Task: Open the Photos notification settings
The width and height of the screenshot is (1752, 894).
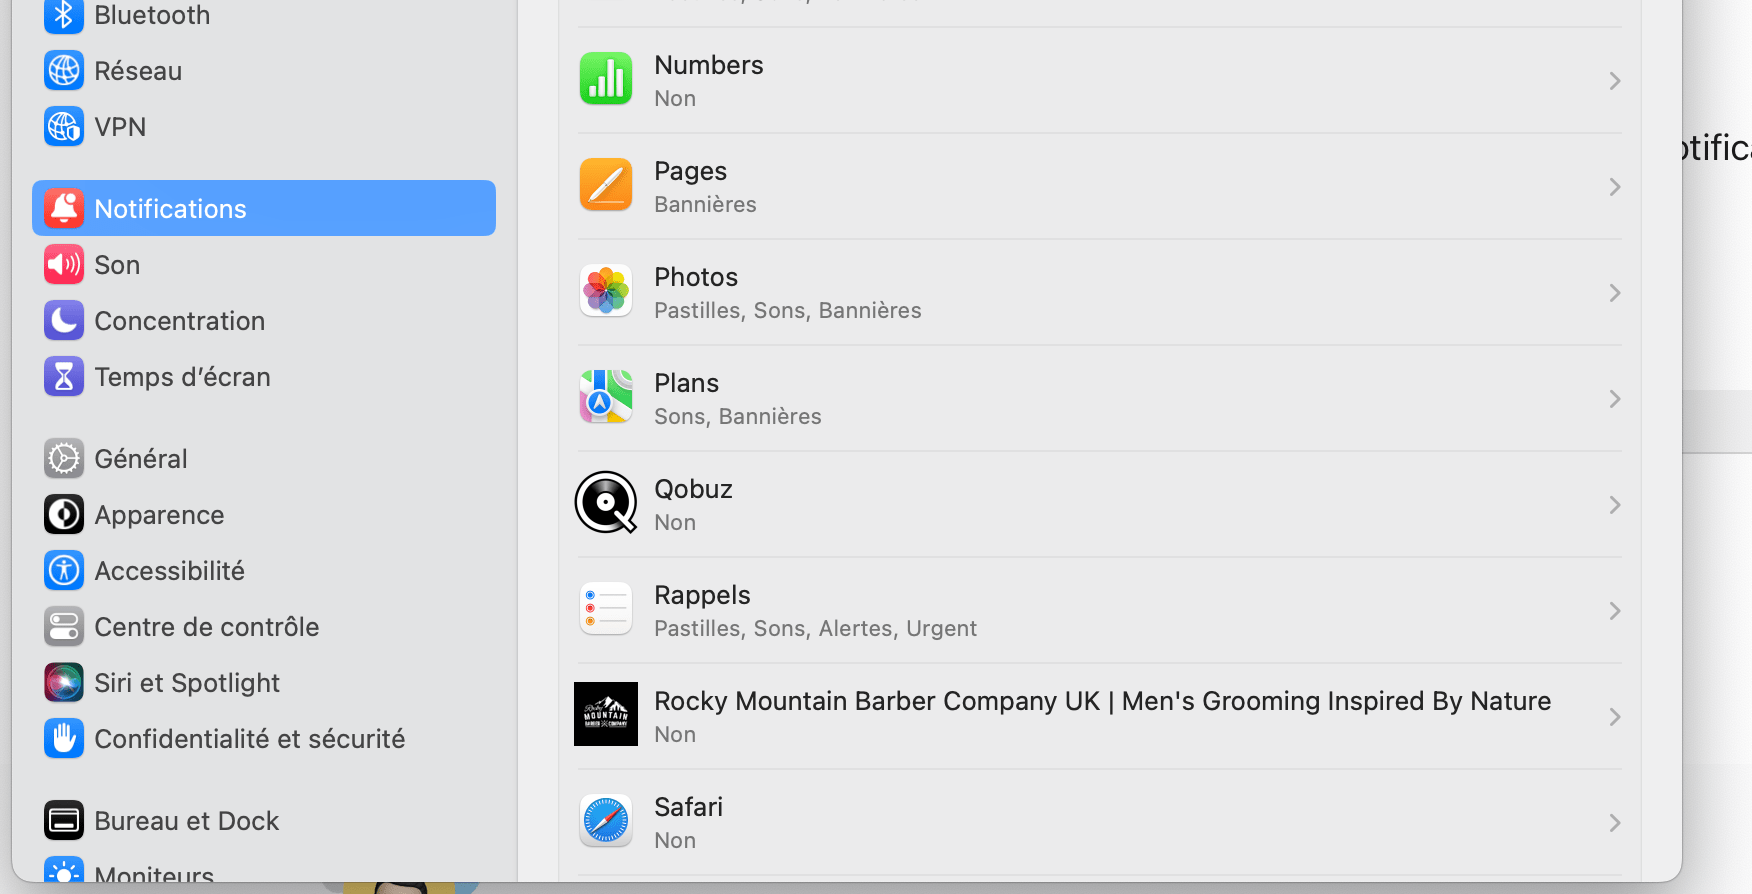Action: coord(1100,292)
